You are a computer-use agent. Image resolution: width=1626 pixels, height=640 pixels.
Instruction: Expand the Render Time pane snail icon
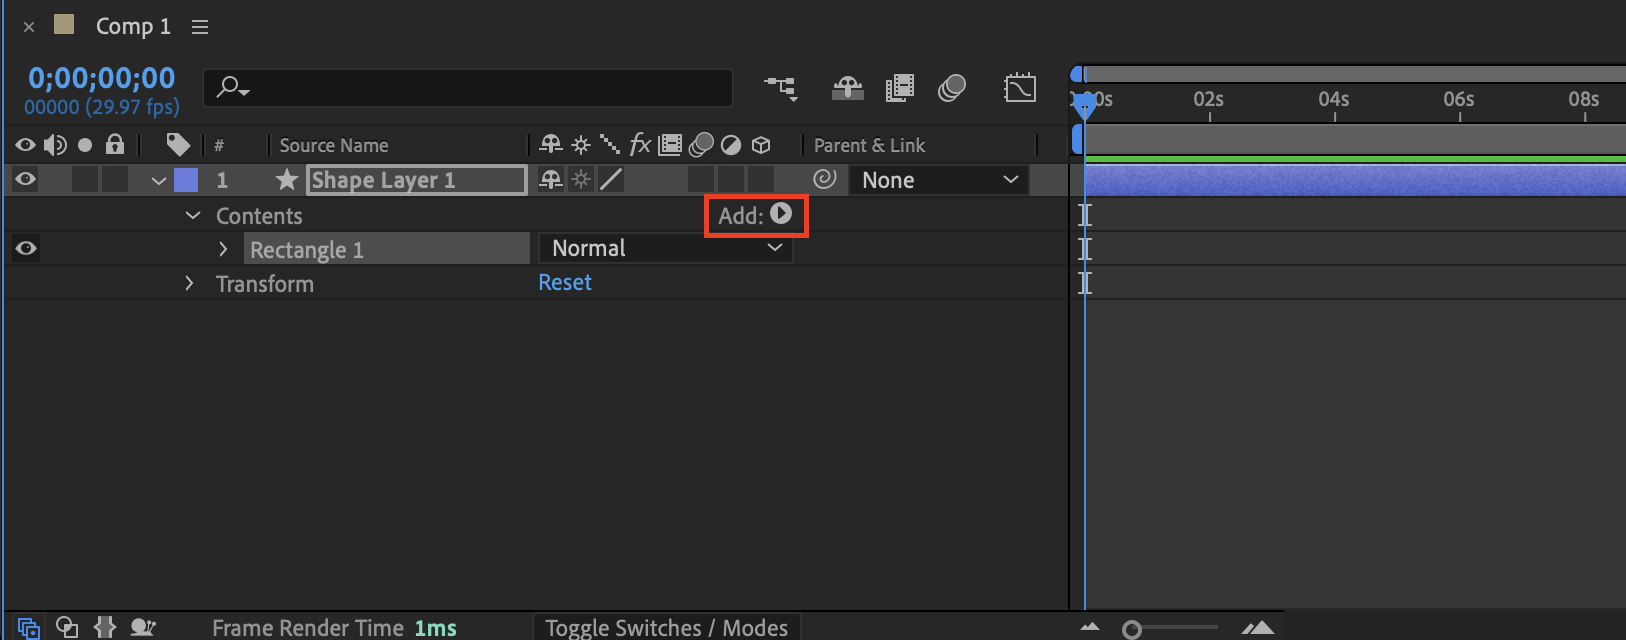(143, 627)
